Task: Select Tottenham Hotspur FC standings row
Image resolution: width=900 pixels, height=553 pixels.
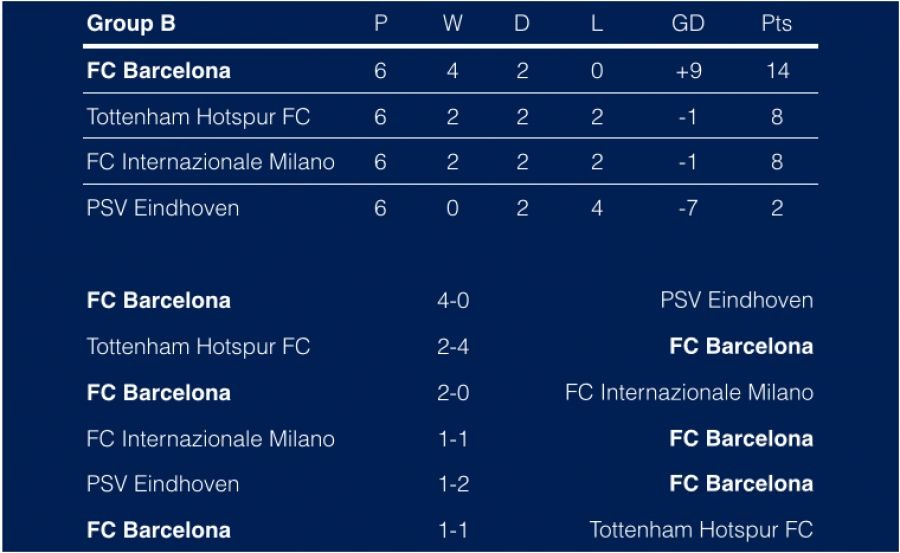Action: [x=198, y=117]
